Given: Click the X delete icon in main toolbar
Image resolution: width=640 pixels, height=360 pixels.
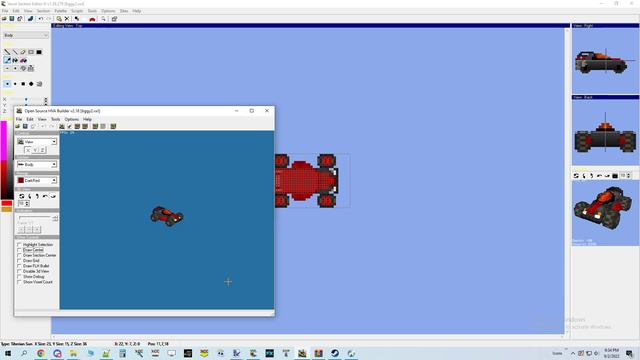Looking at the screenshot, I should pyautogui.click(x=67, y=19).
